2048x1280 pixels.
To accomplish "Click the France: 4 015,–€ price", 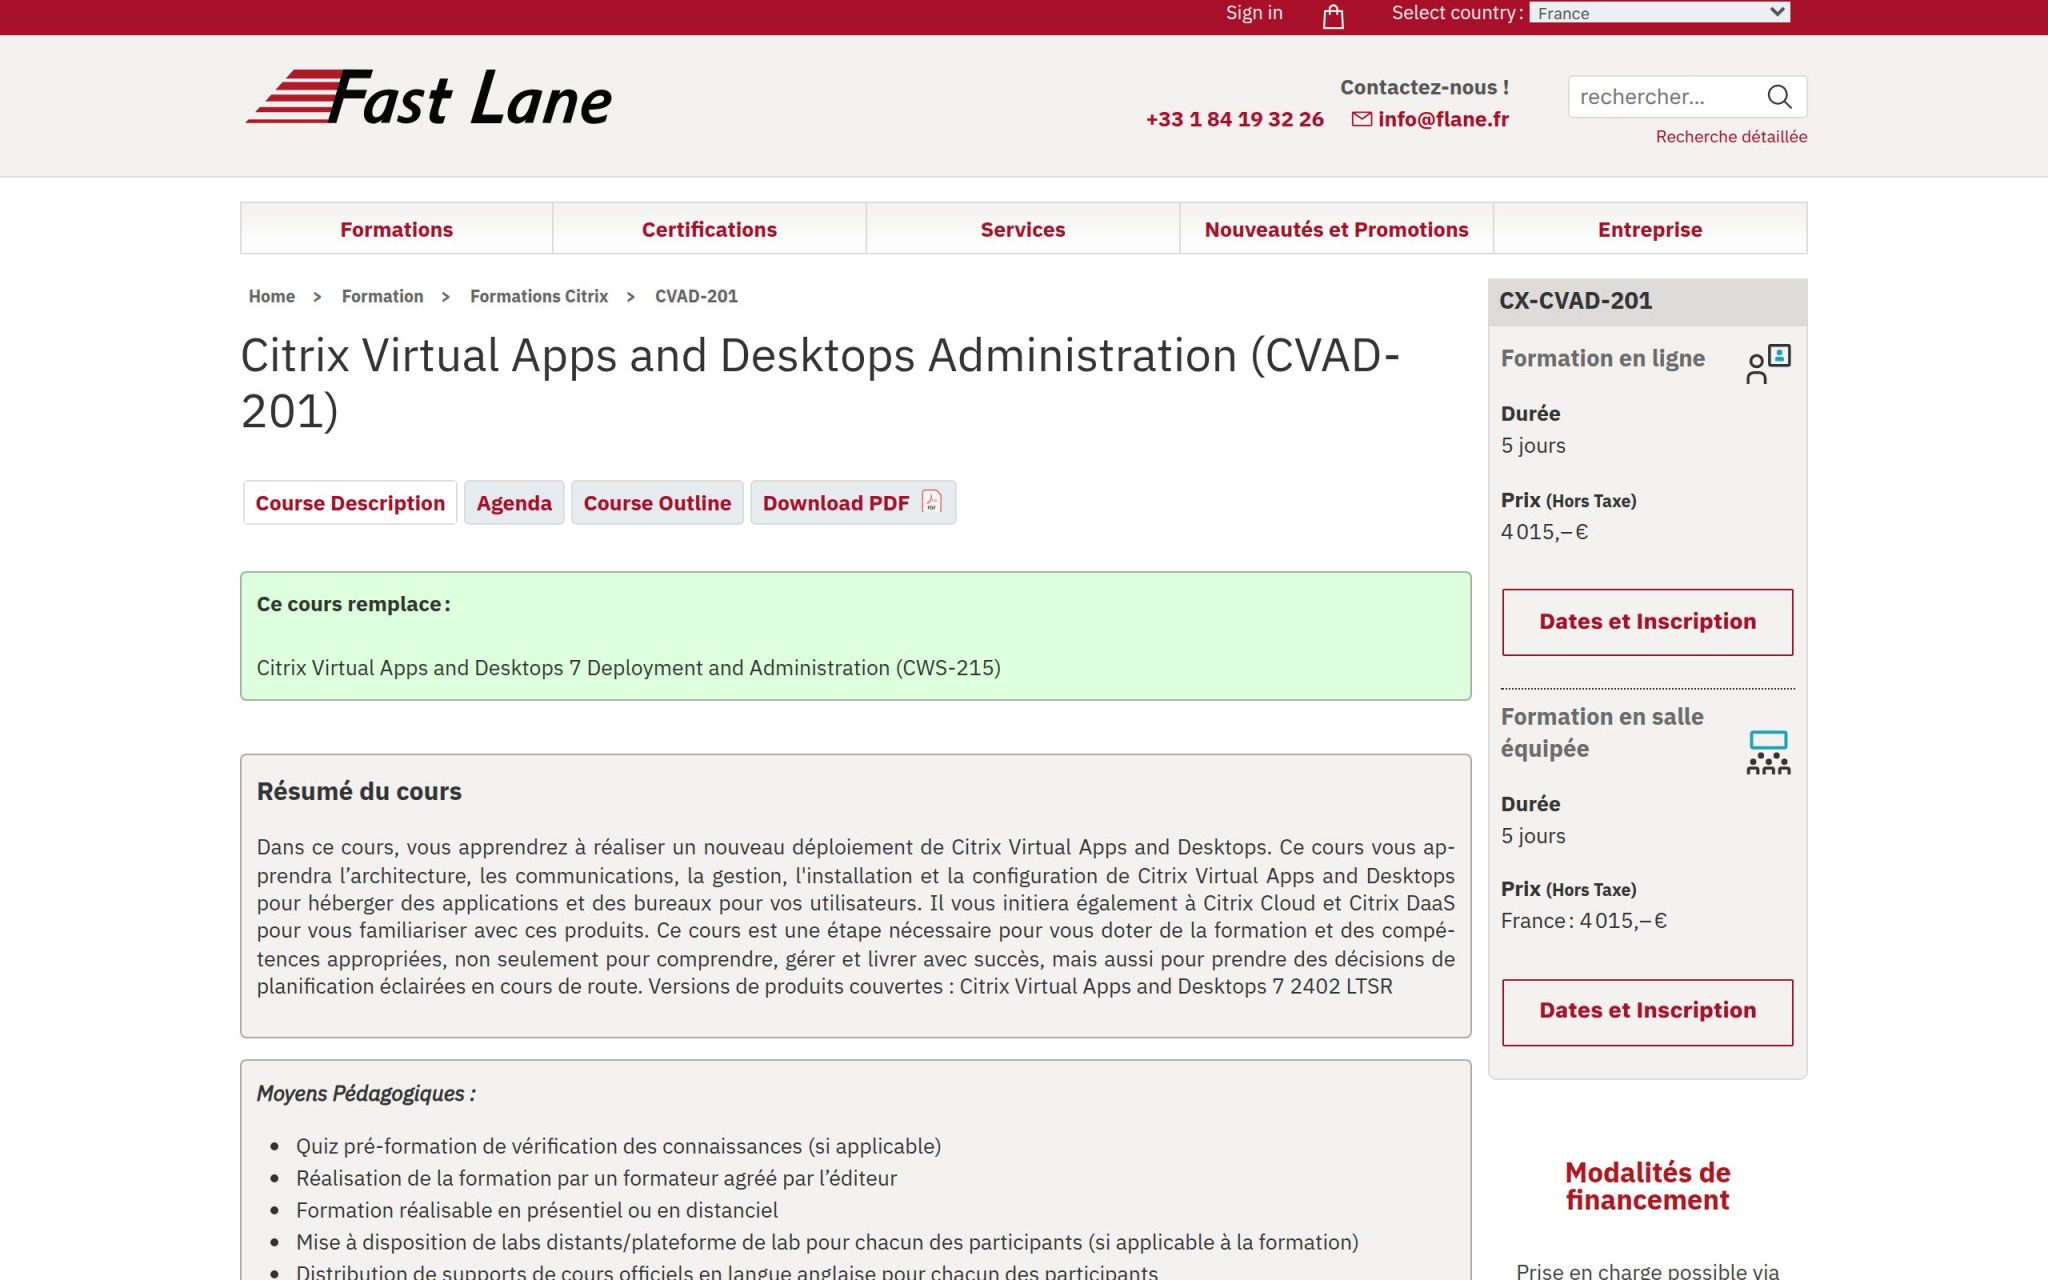I will (1583, 921).
